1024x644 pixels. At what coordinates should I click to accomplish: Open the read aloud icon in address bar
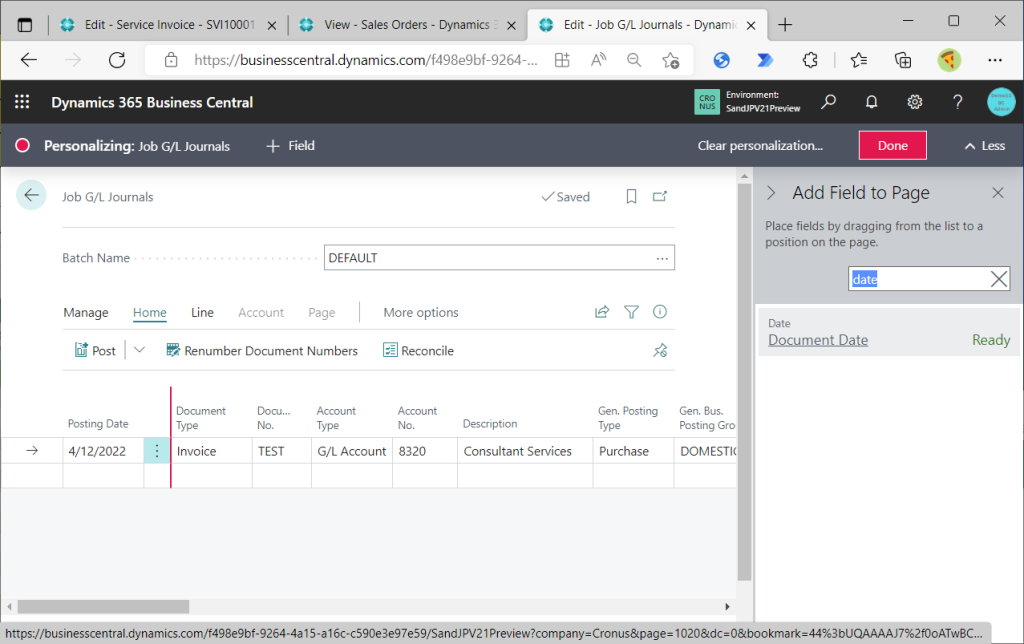click(598, 60)
